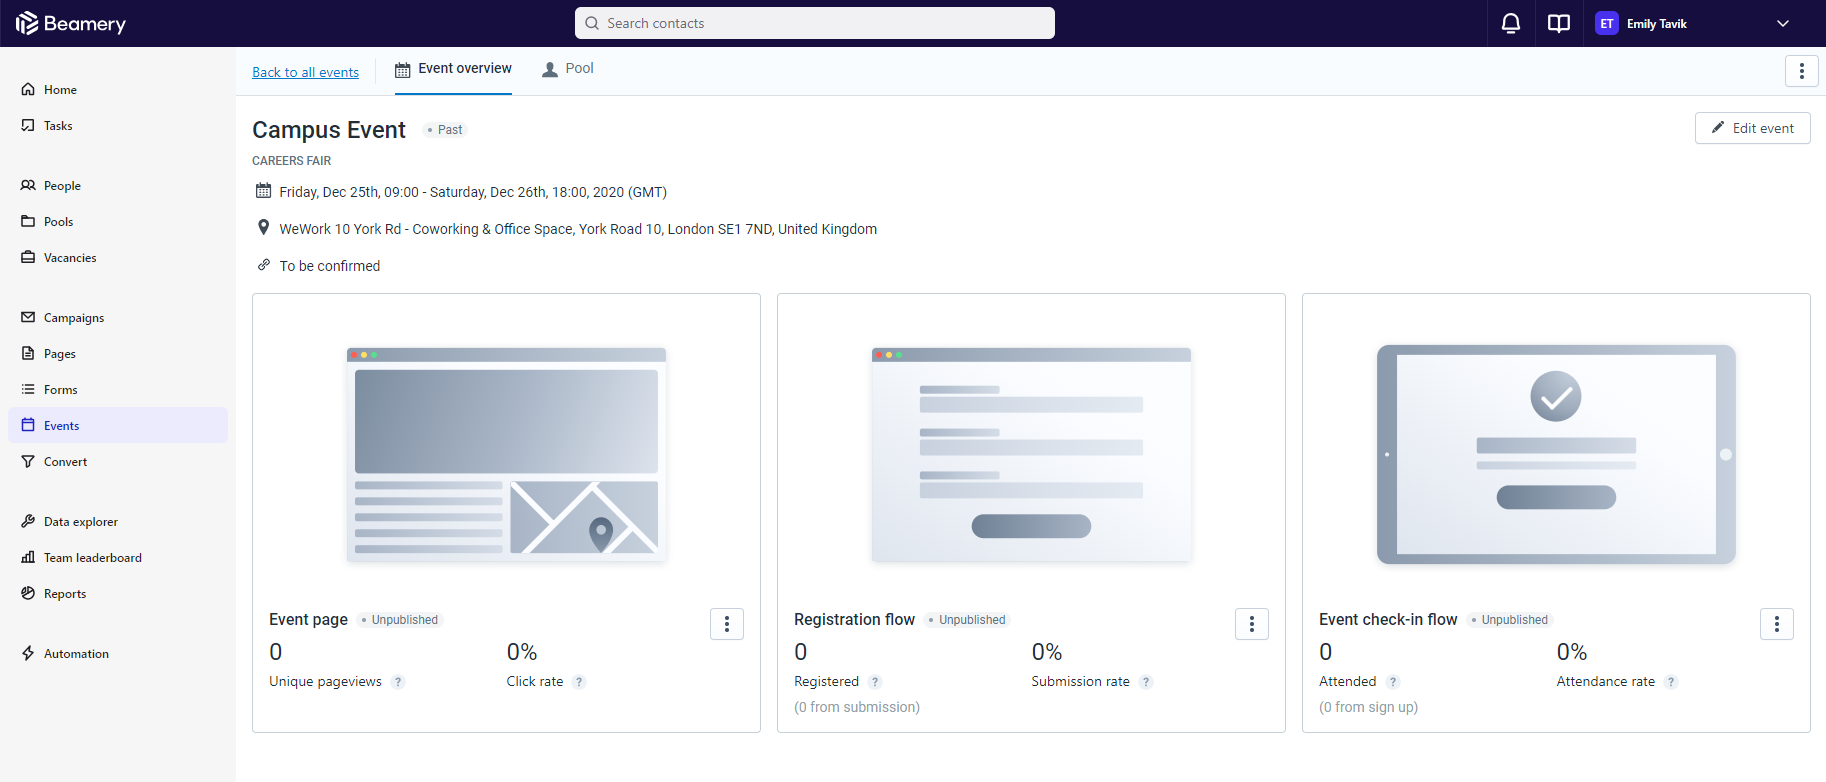Click help icon beside Click rate
The image size is (1826, 782).
click(x=579, y=682)
